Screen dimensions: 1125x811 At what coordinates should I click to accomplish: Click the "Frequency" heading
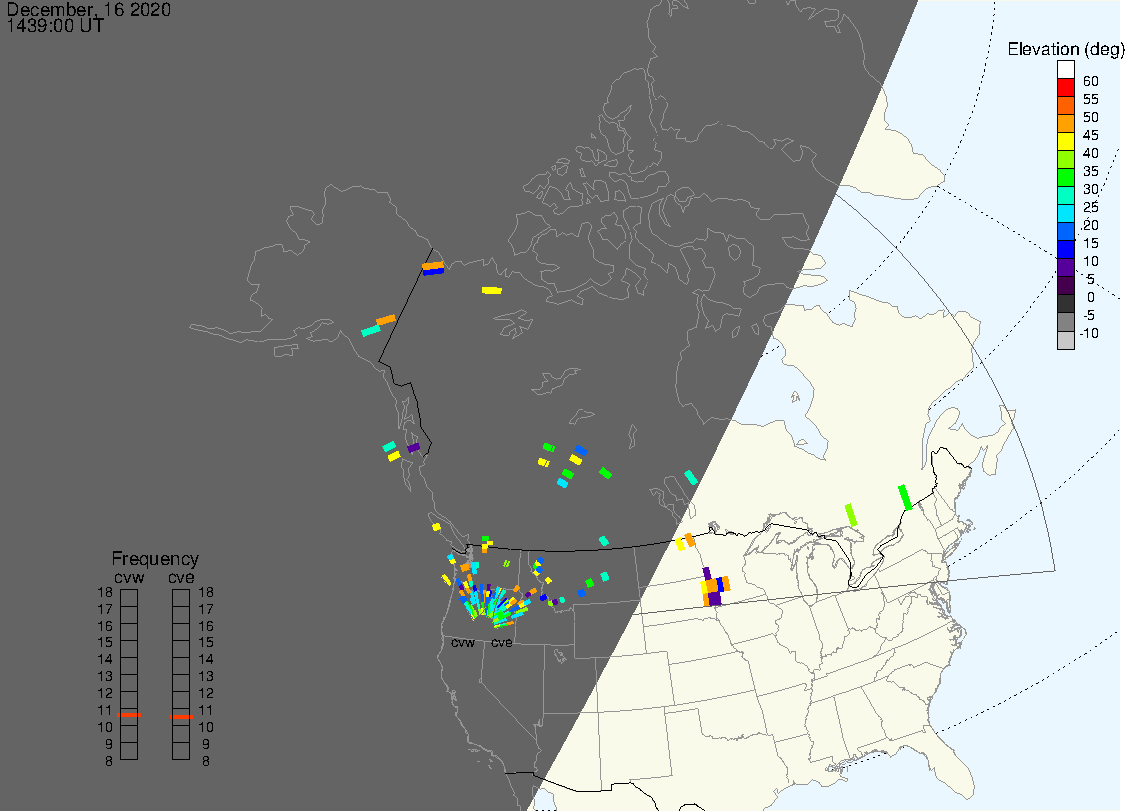coord(155,558)
